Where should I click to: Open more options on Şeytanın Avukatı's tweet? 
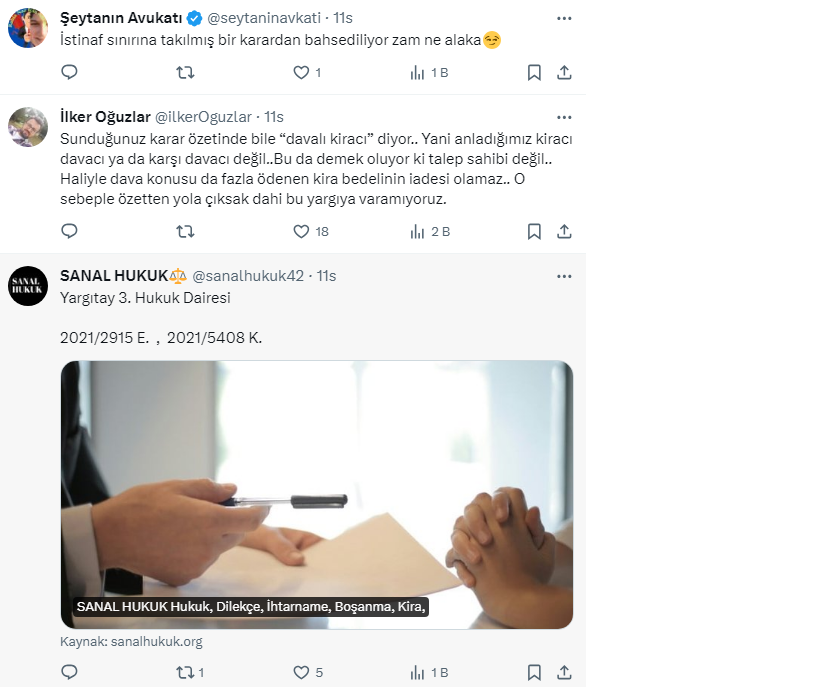(564, 18)
